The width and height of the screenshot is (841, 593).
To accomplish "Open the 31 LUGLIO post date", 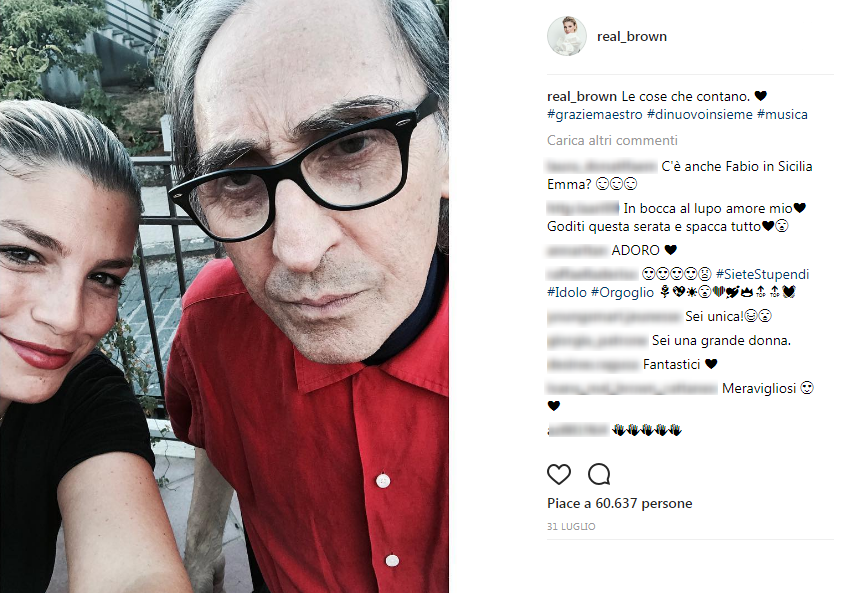I will coord(571,527).
